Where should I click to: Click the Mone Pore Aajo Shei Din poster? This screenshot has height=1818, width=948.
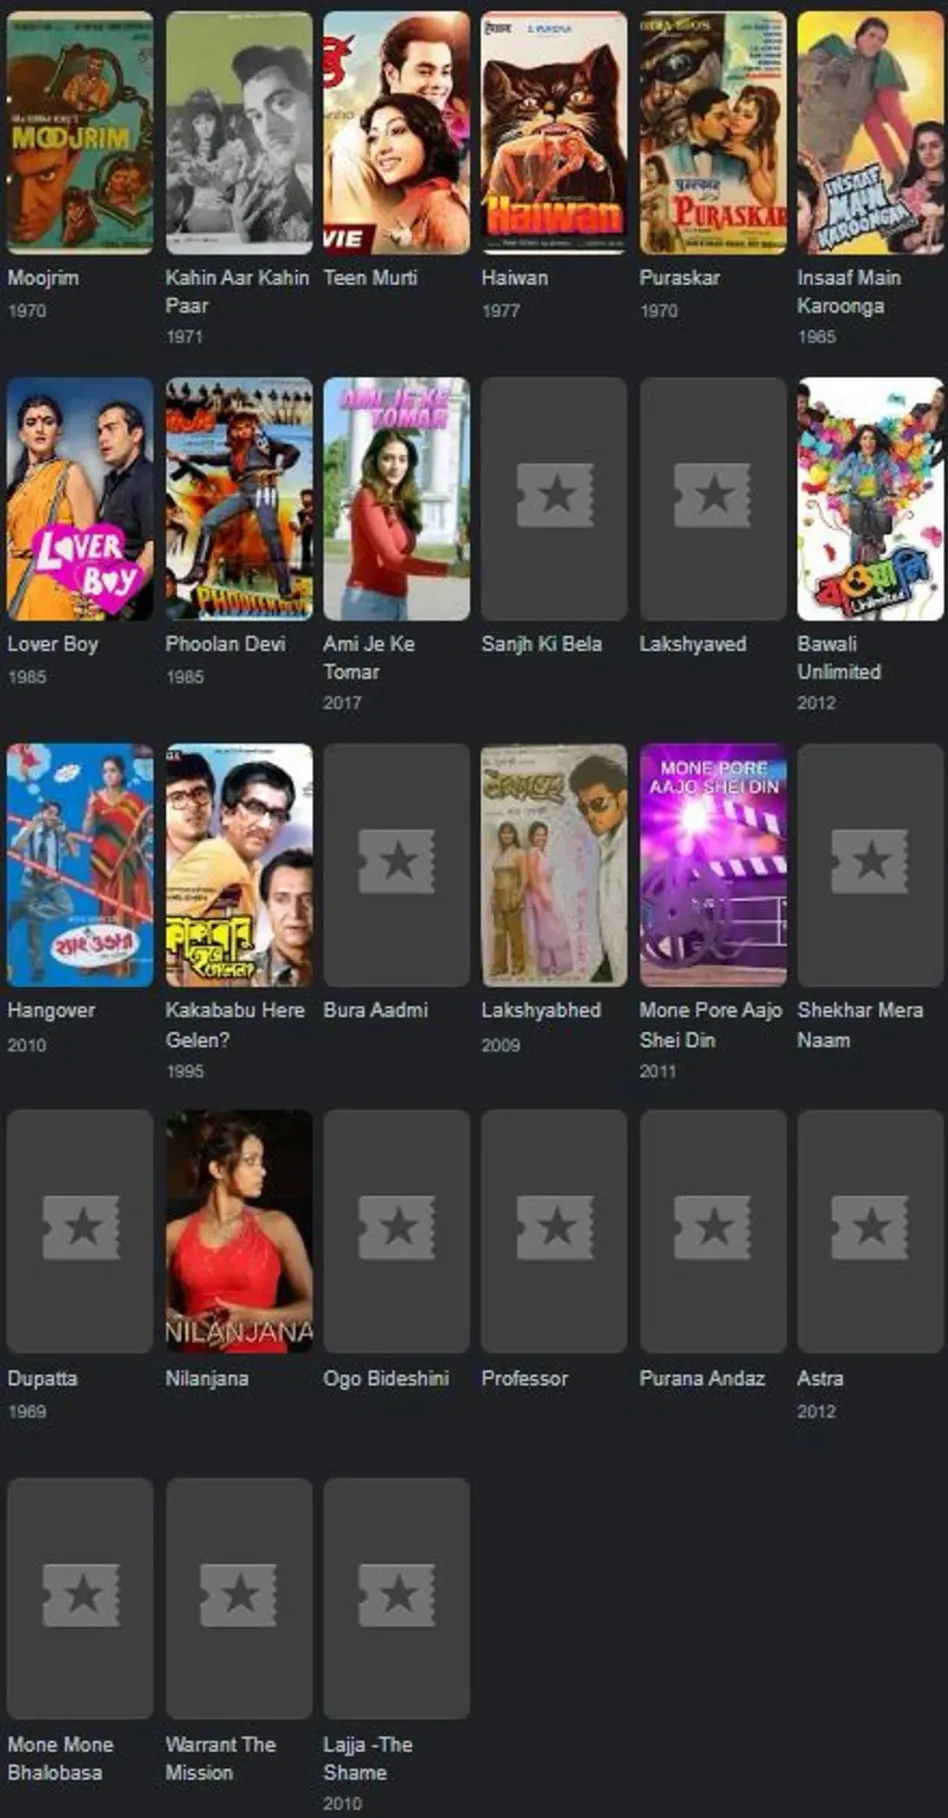(x=712, y=865)
